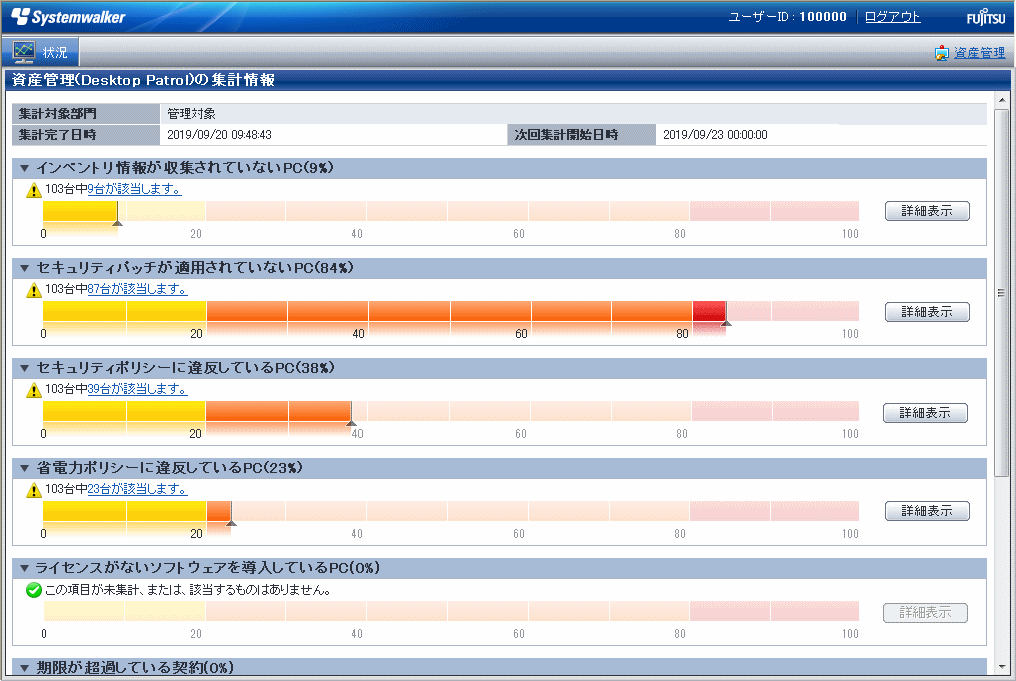Click the warning icon in power-saving policy section

[34, 490]
